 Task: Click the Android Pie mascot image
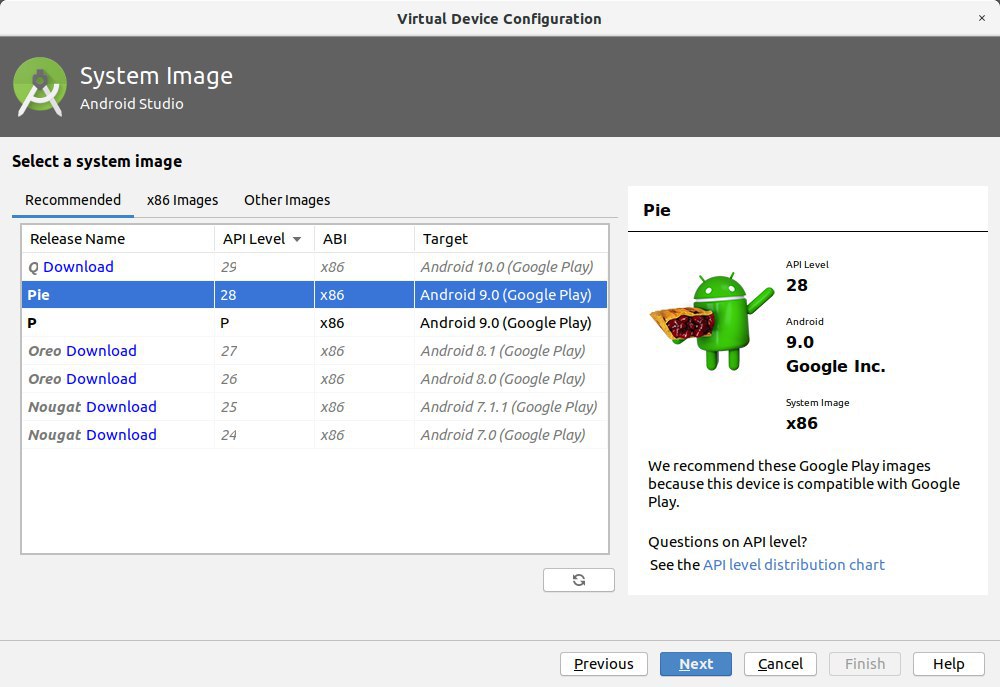[711, 321]
